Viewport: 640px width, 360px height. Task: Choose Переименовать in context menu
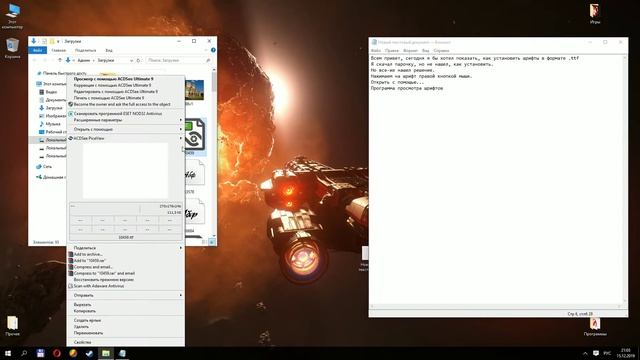pyautogui.click(x=126, y=333)
